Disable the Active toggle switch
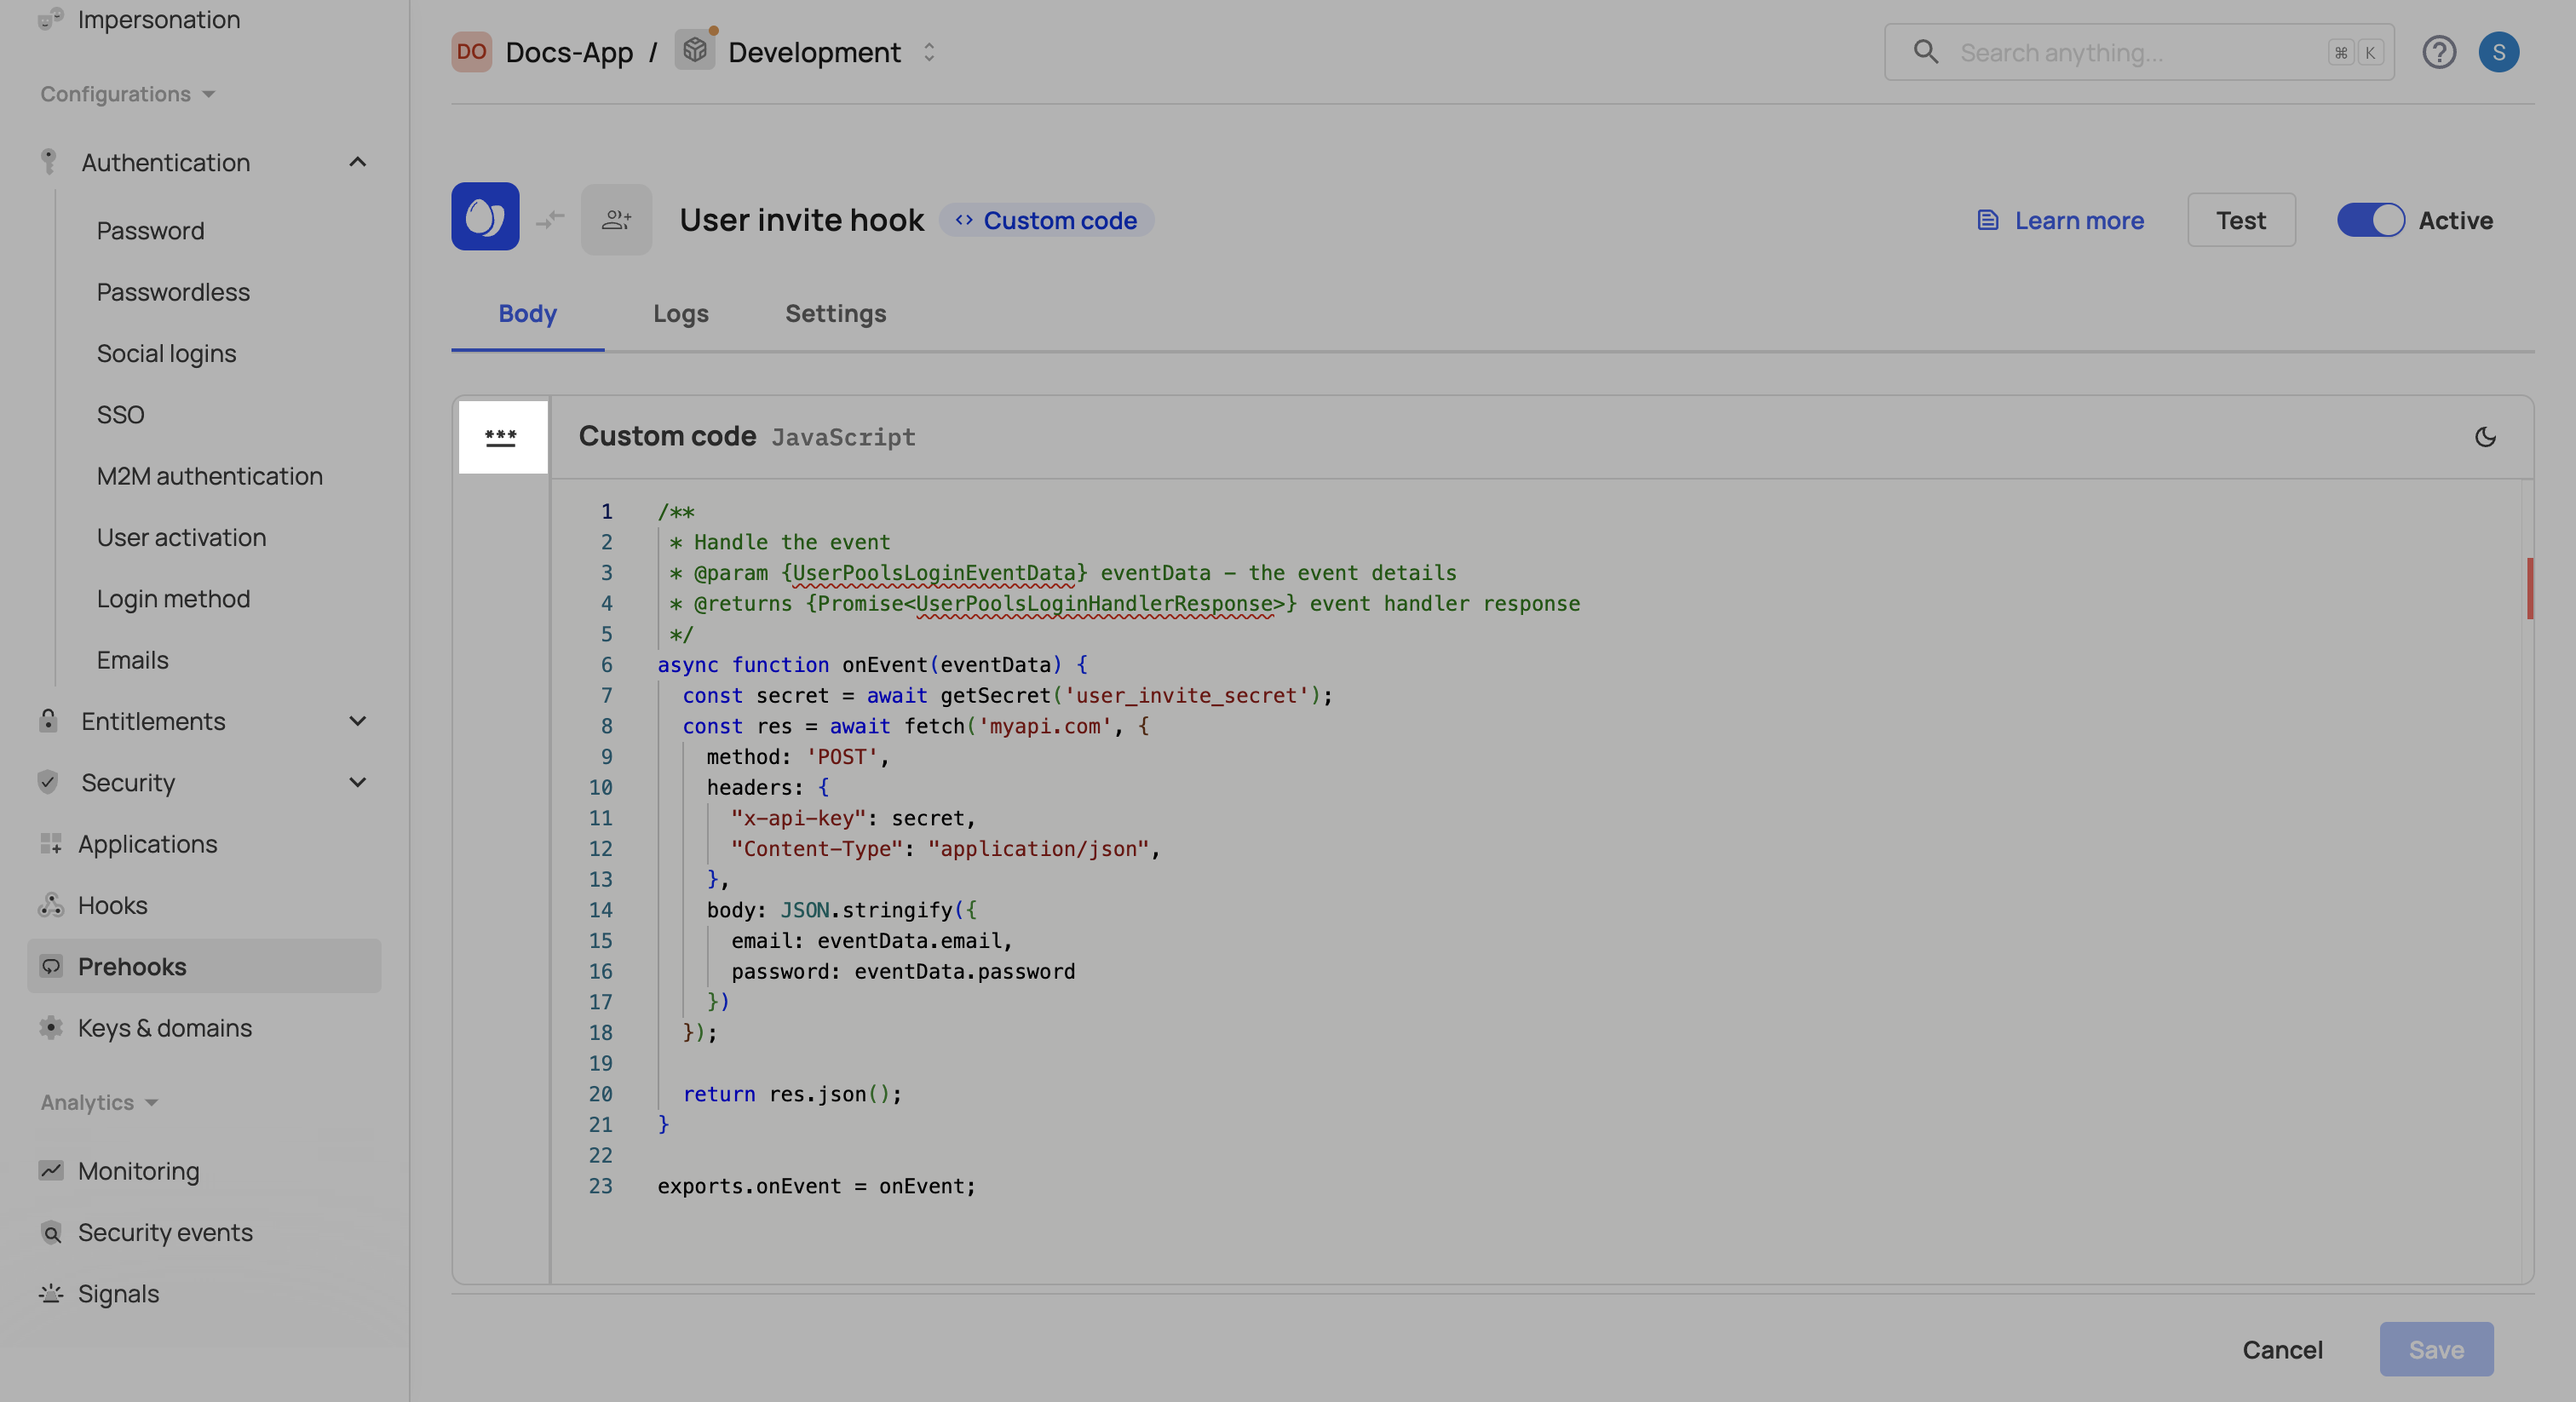This screenshot has height=1402, width=2576. pos(2369,220)
